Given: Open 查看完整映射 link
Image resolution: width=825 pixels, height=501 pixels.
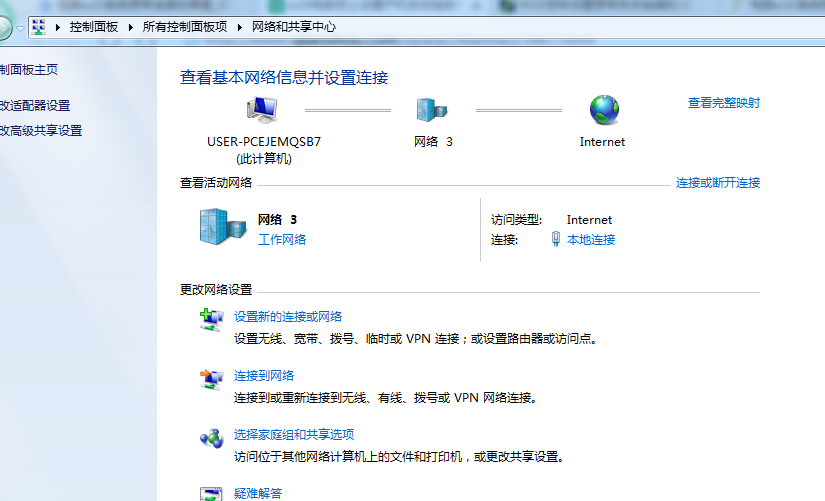Looking at the screenshot, I should 724,103.
